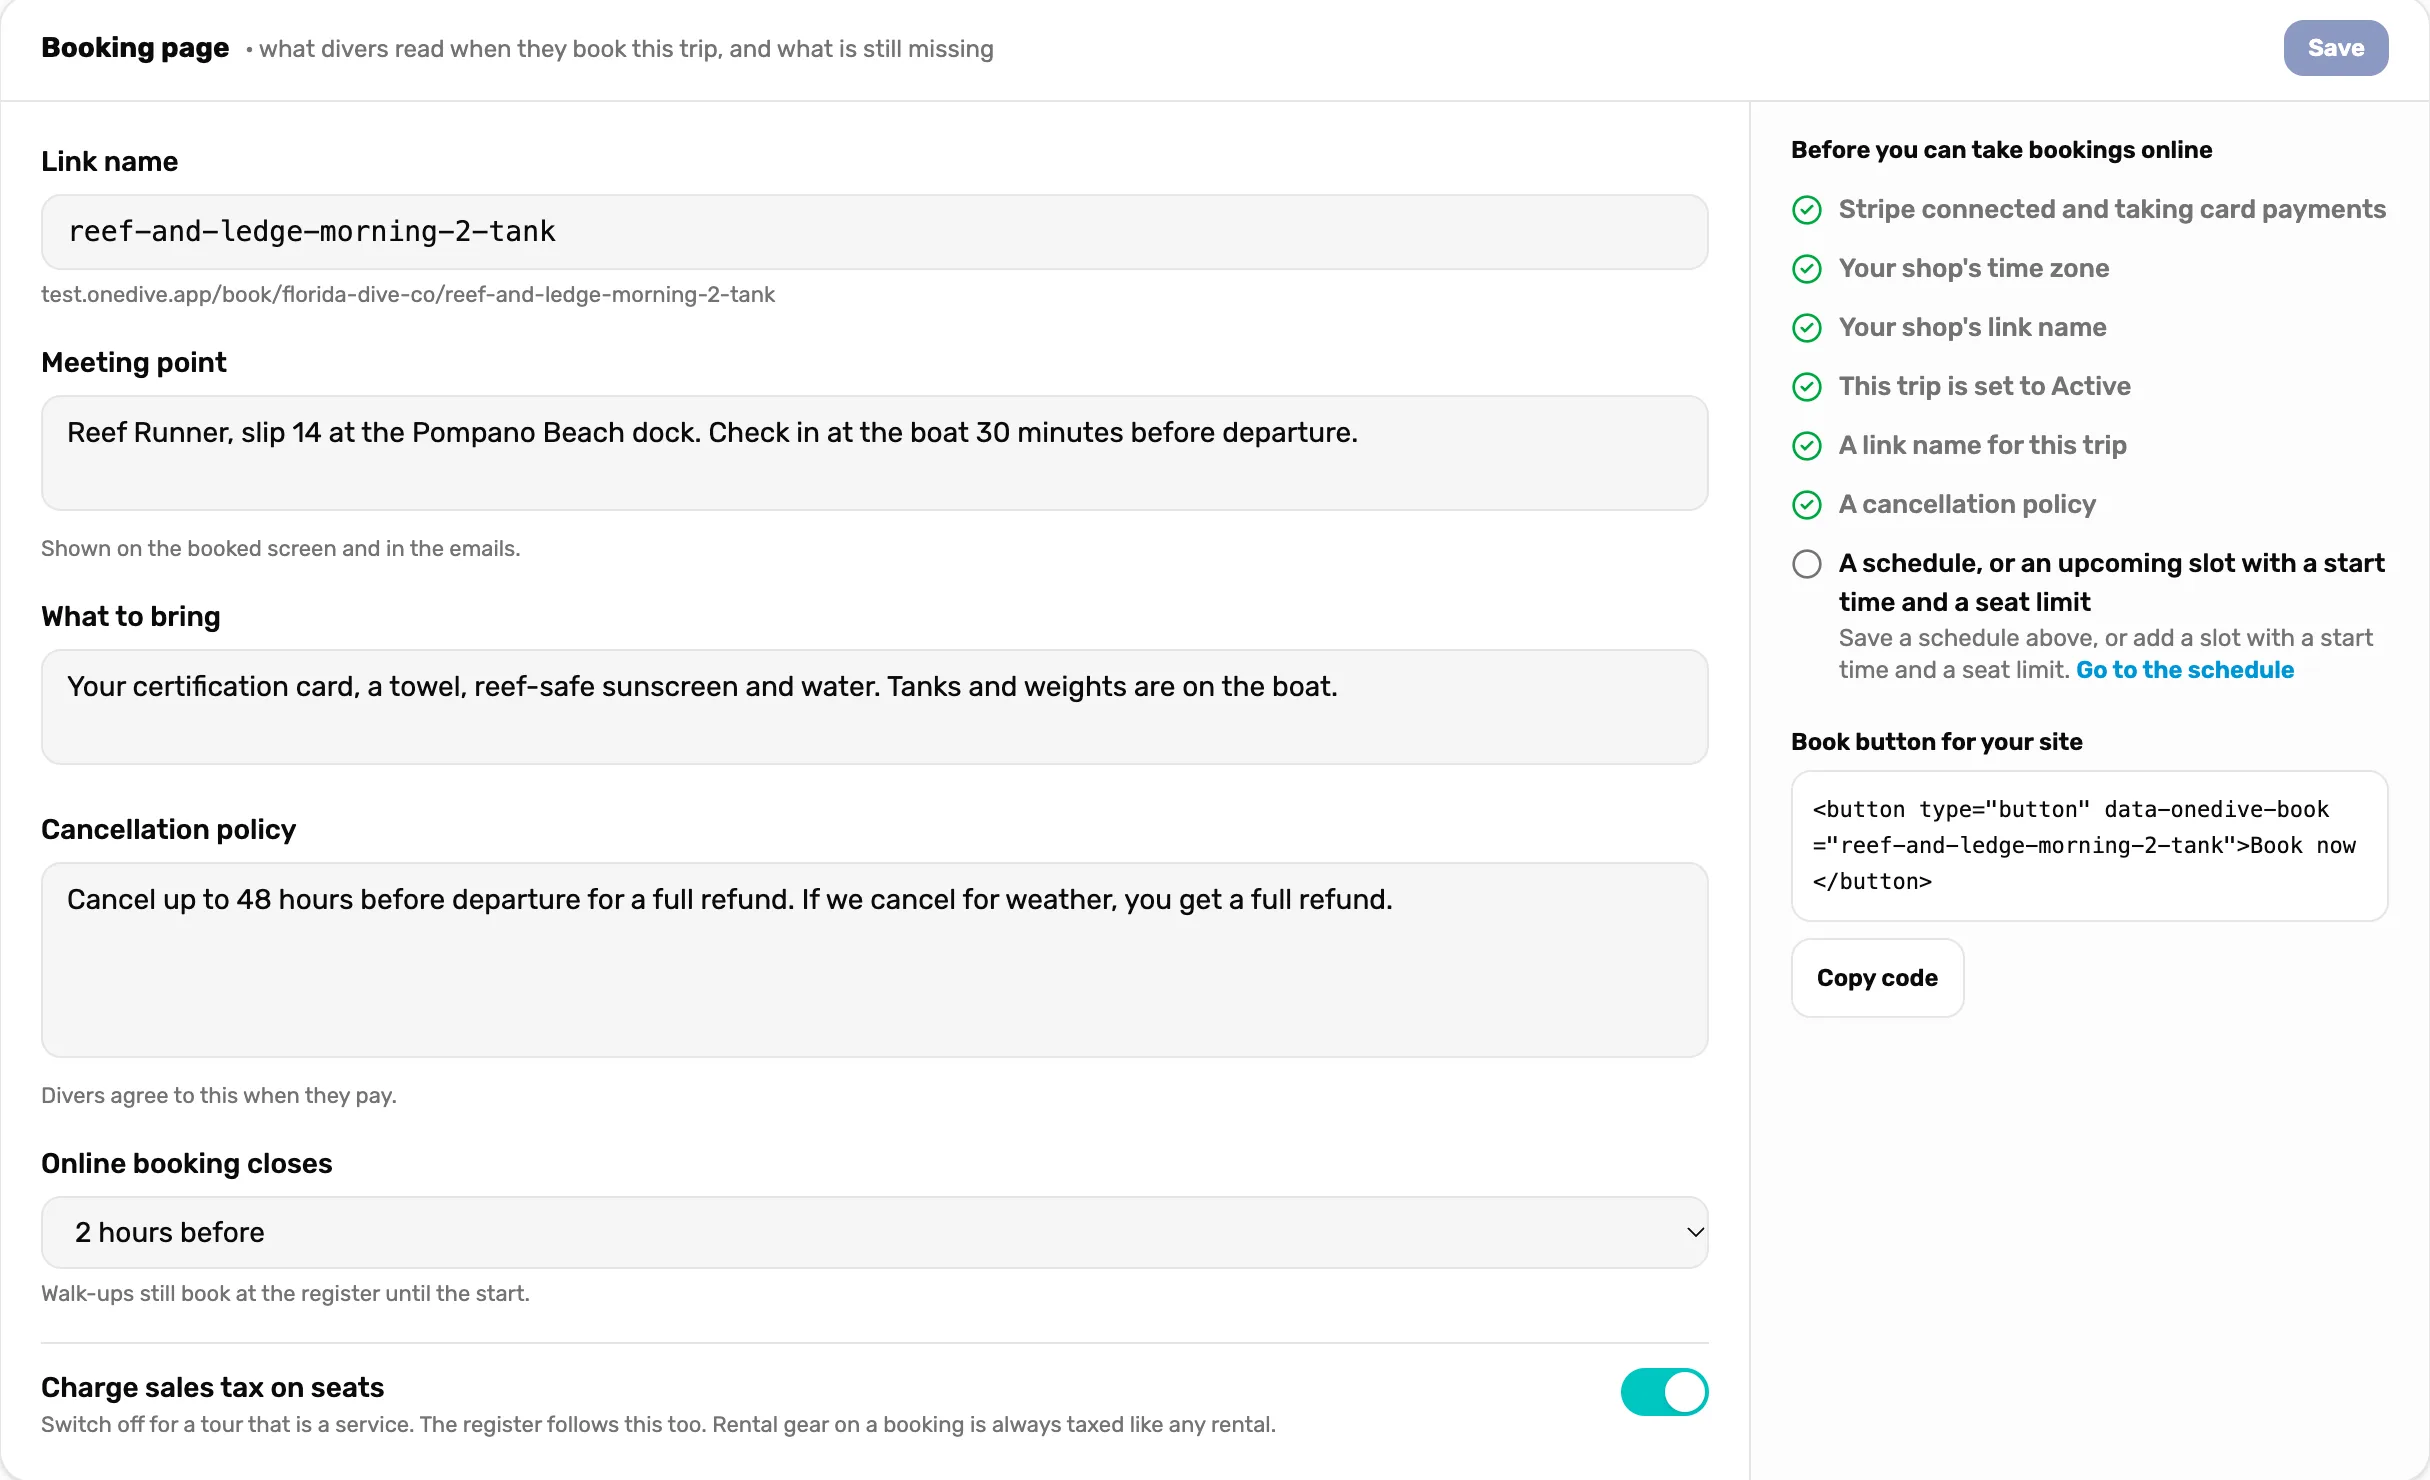
Task: Click the Stripe connected check icon
Action: point(1806,210)
